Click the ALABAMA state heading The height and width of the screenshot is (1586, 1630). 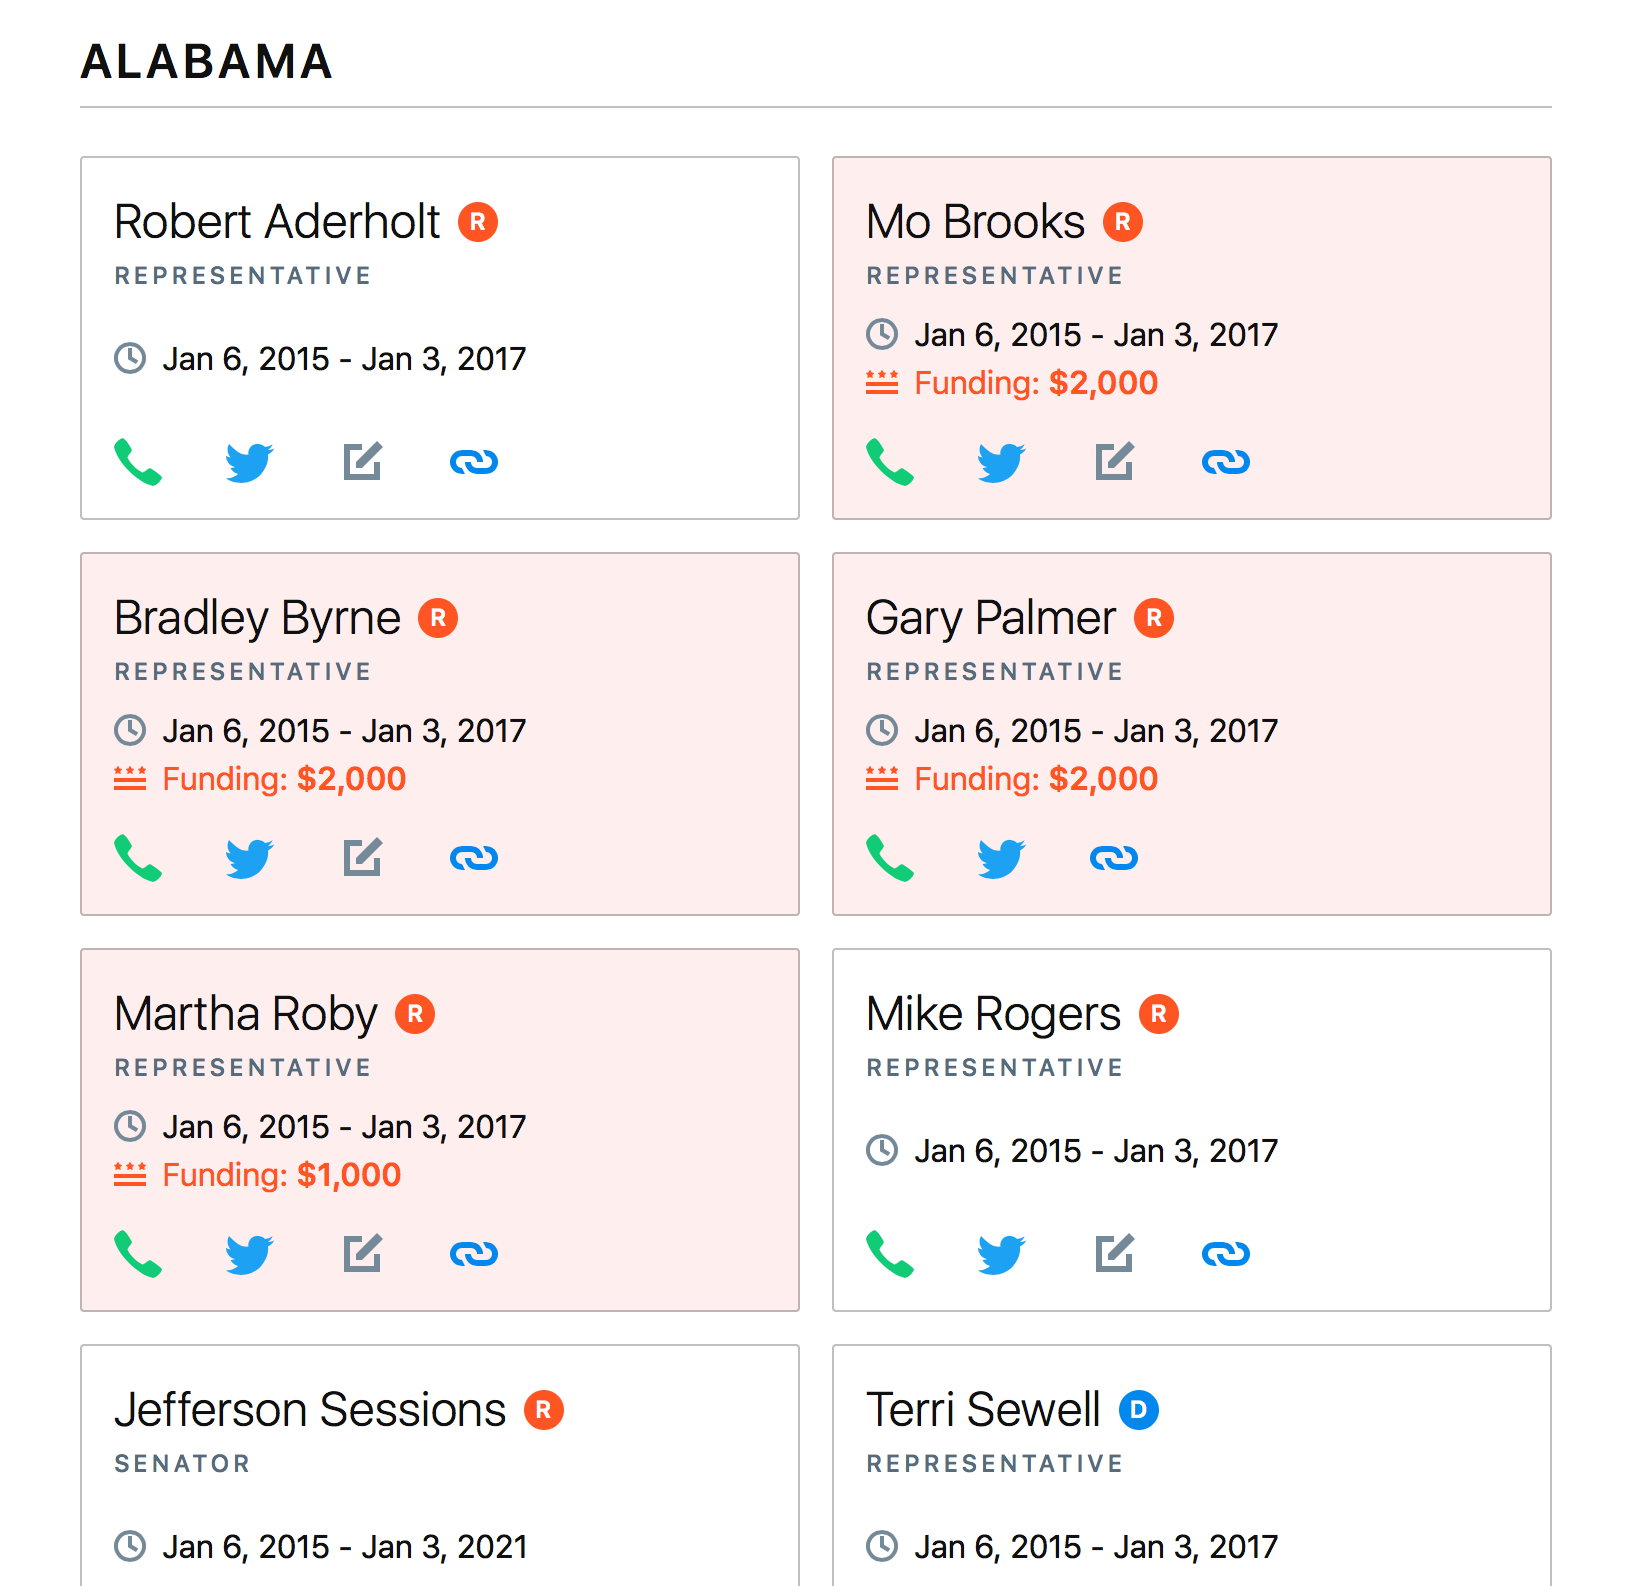pyautogui.click(x=206, y=62)
